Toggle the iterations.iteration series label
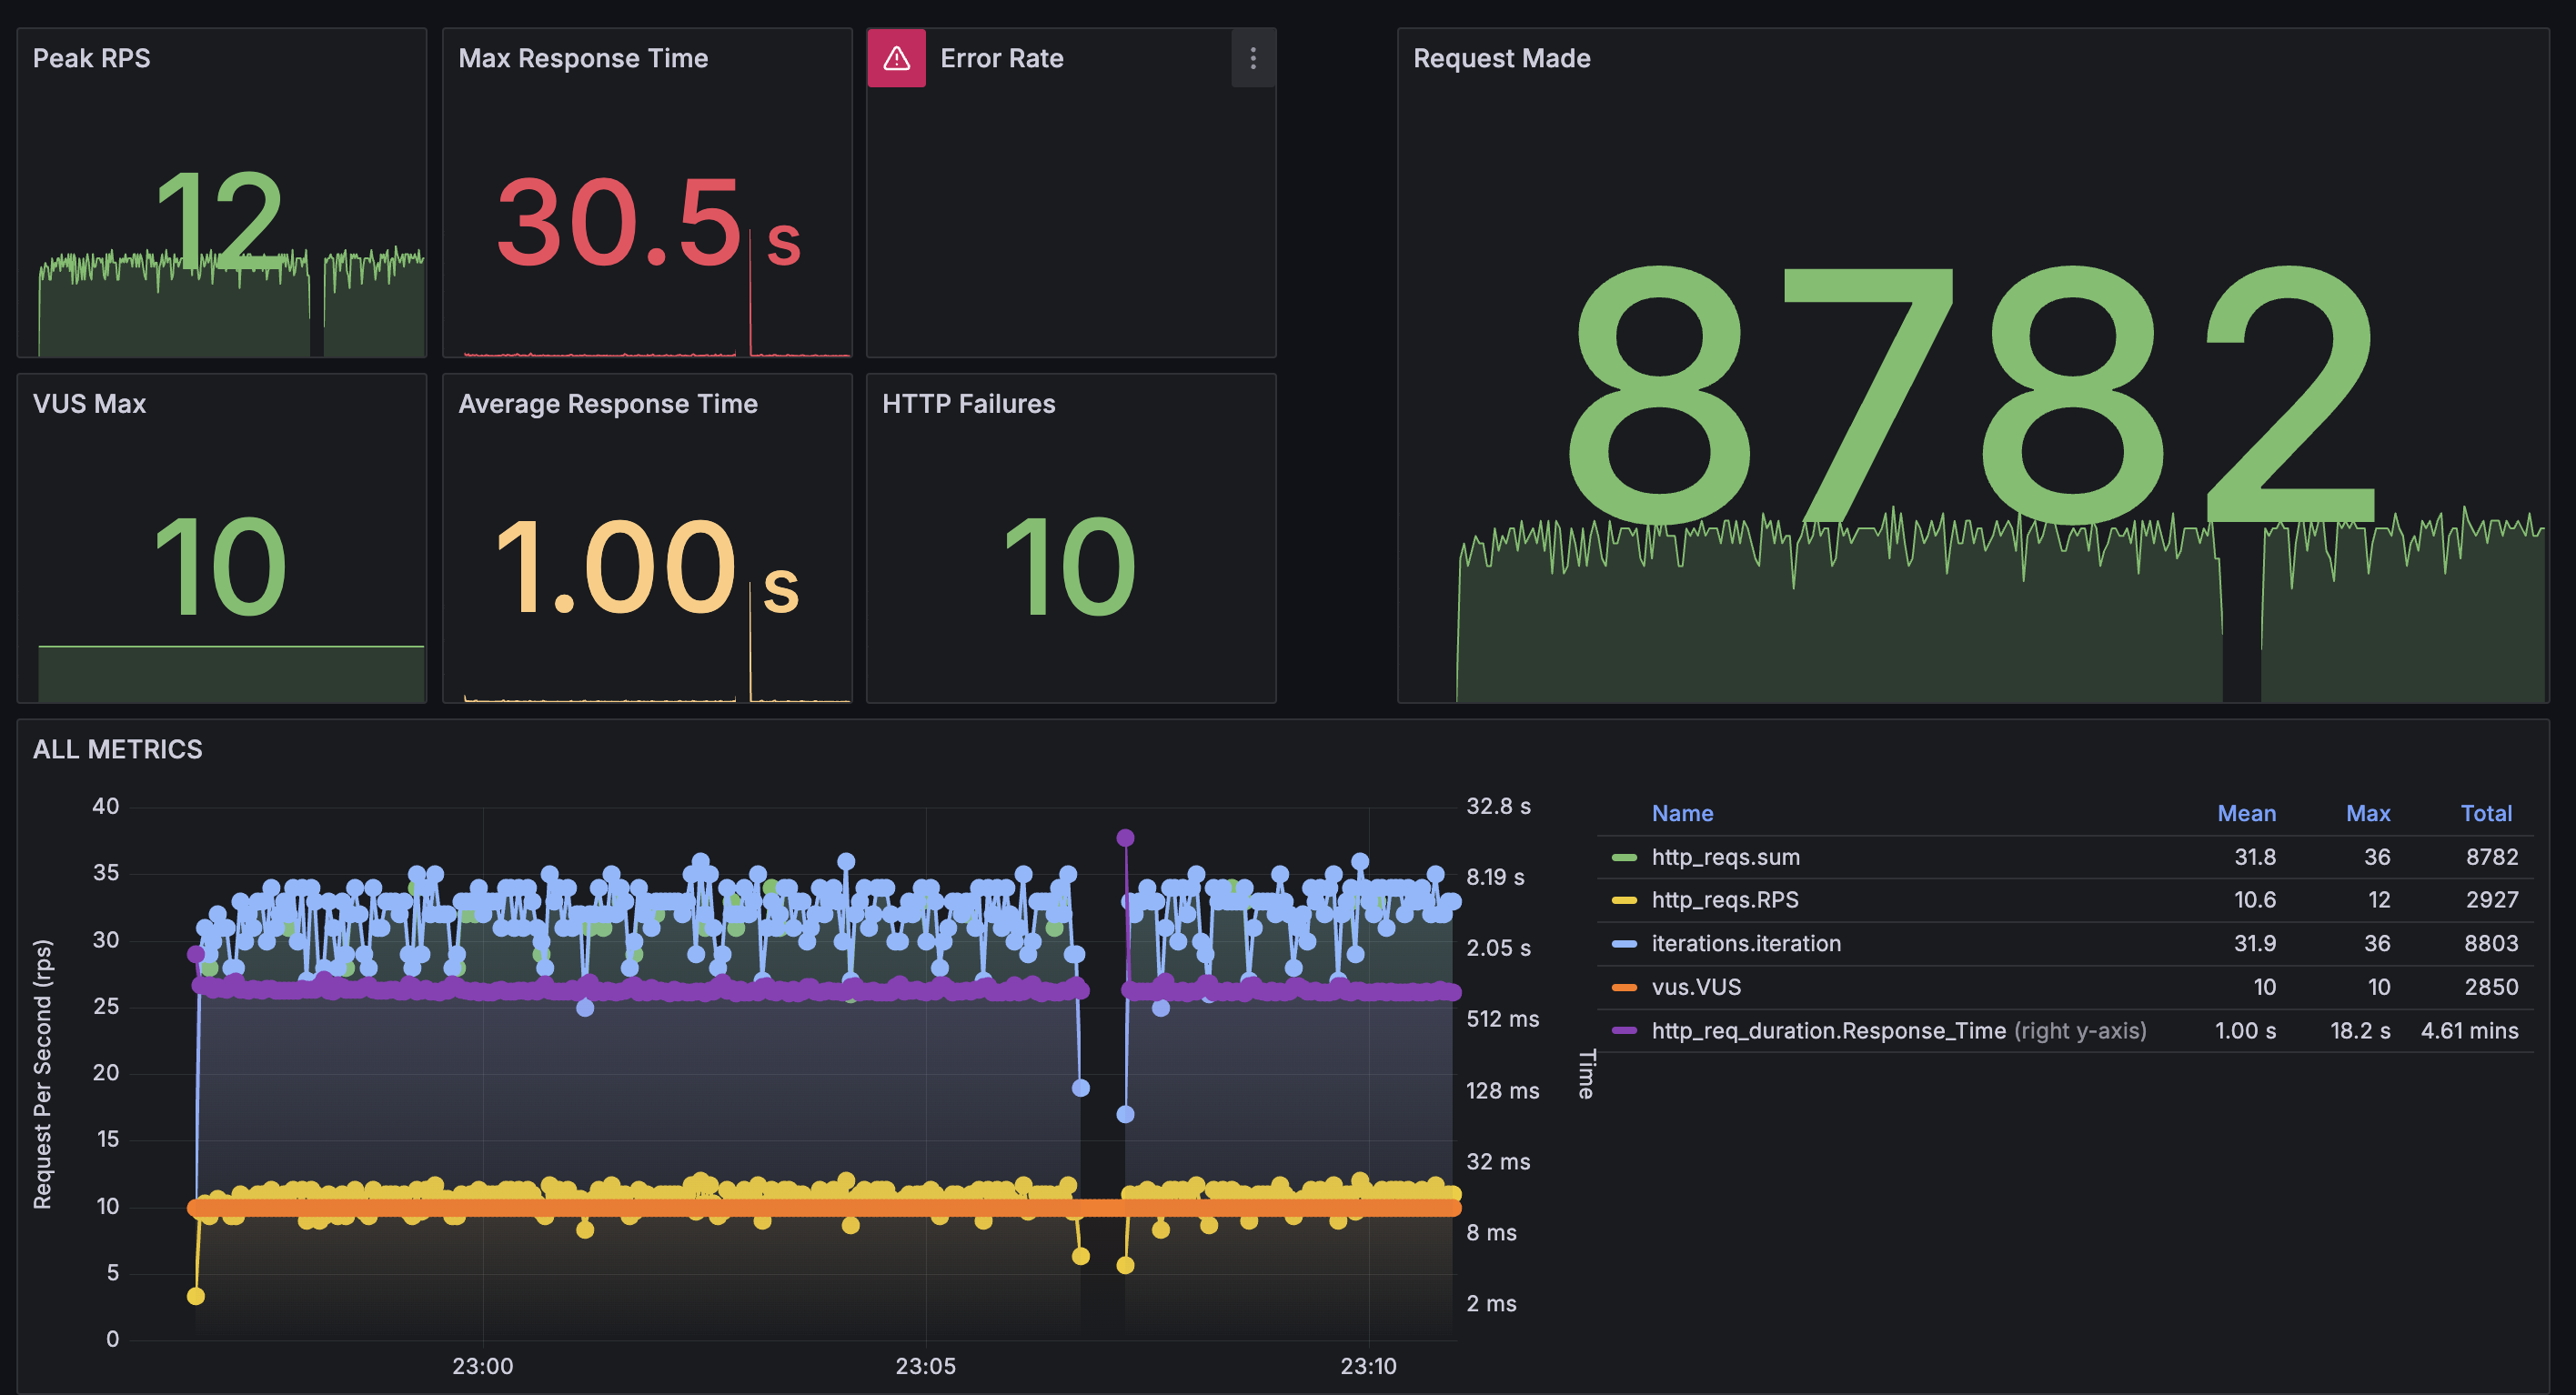The image size is (2576, 1395). tap(1745, 943)
